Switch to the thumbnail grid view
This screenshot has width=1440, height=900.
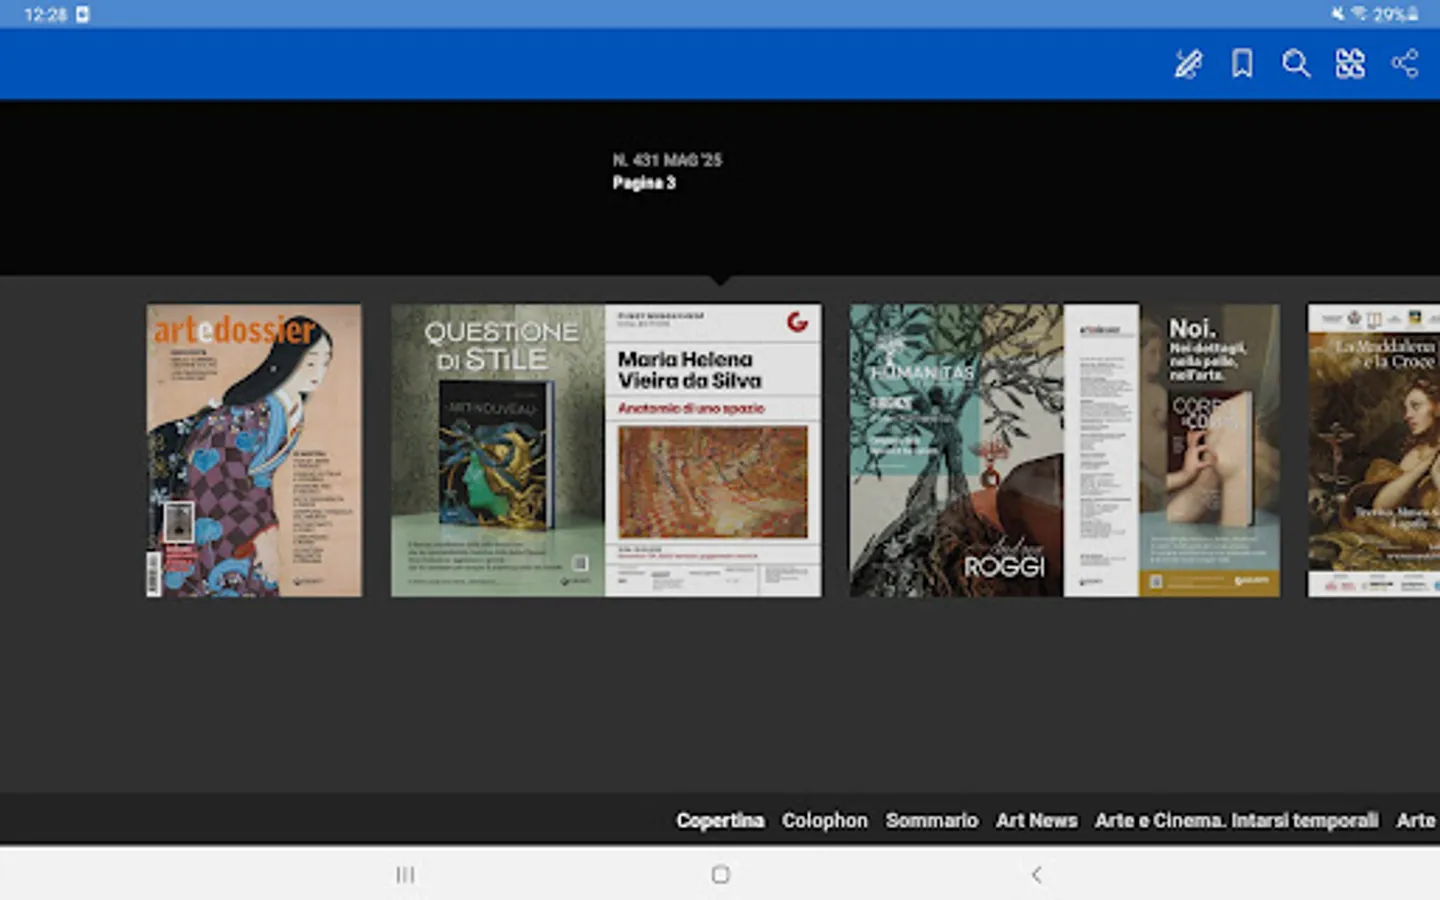[1350, 63]
